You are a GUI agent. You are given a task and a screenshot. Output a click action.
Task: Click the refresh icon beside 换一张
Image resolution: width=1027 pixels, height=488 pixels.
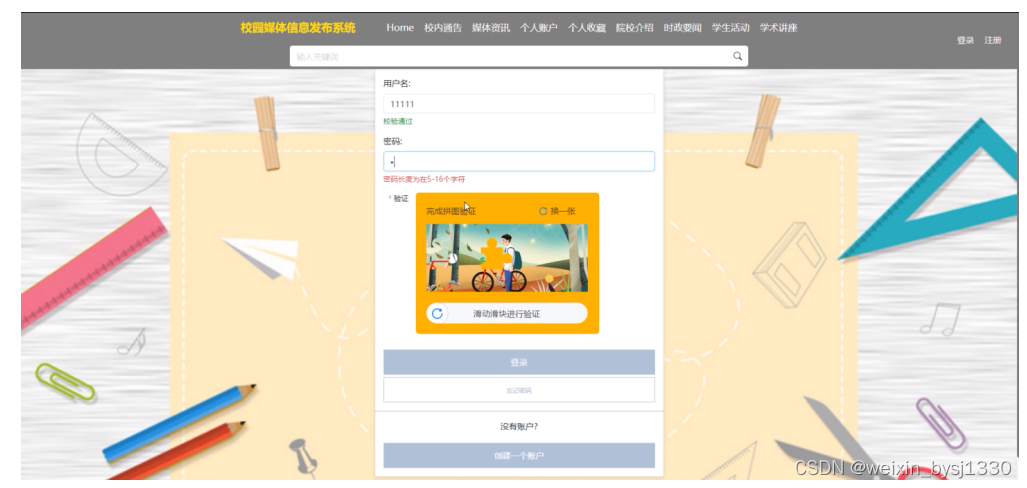click(543, 211)
